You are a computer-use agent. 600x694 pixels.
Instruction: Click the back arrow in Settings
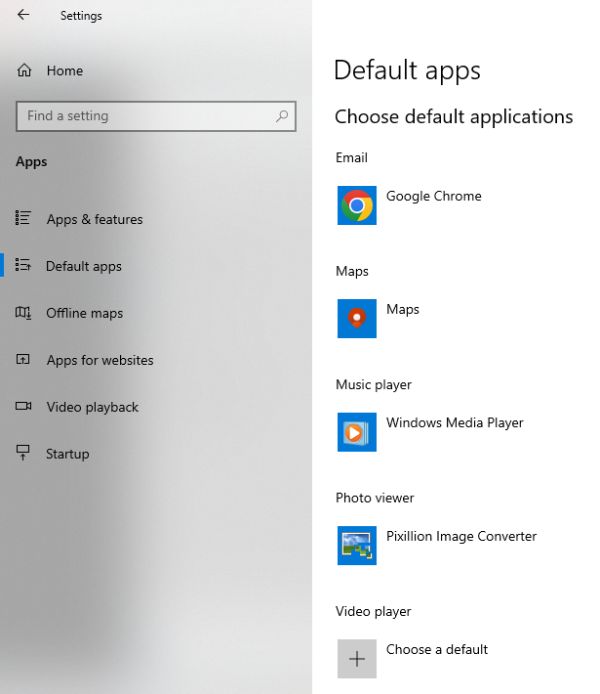point(23,15)
